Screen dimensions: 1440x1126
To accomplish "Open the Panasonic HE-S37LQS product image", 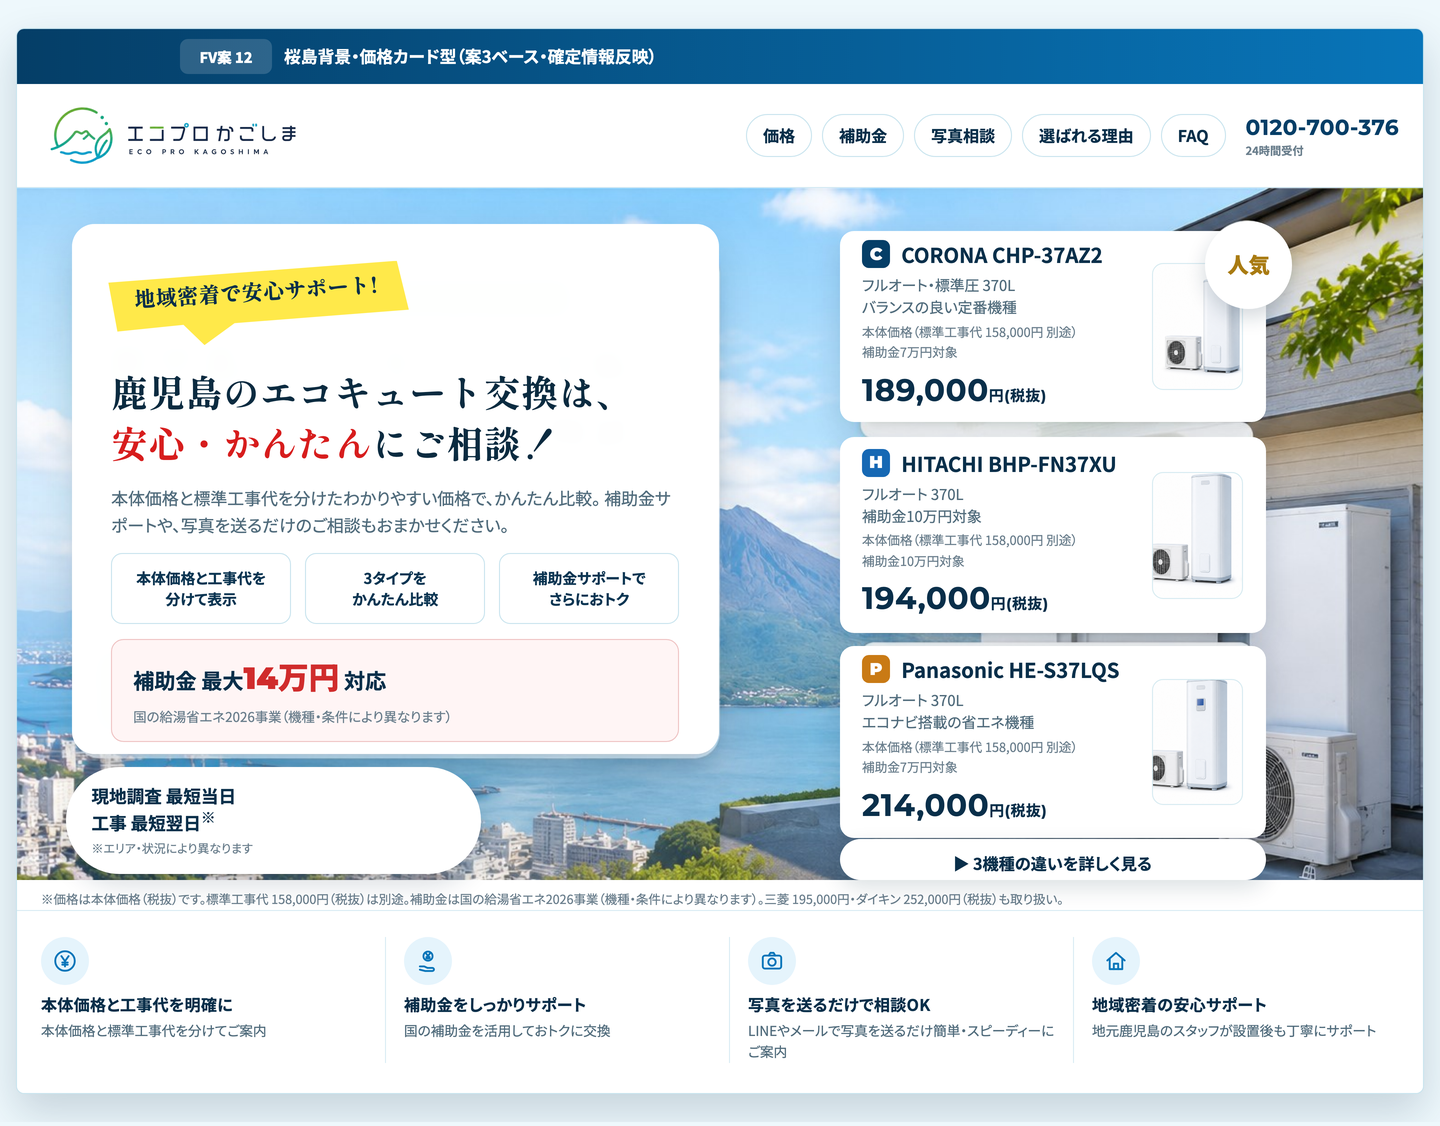I will pos(1197,742).
